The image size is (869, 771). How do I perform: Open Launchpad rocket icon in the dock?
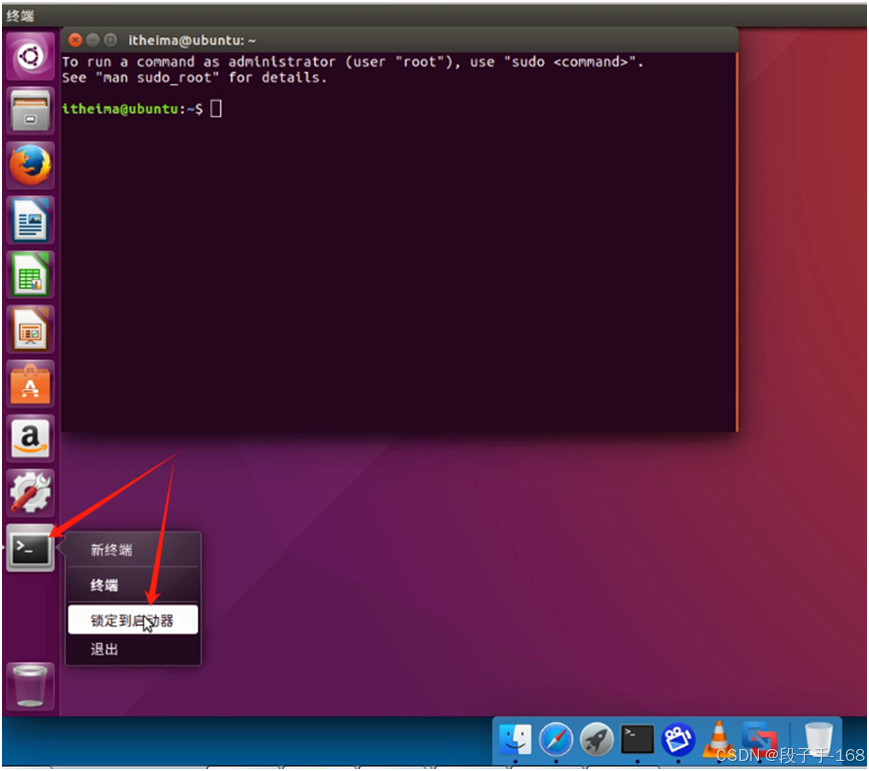597,739
